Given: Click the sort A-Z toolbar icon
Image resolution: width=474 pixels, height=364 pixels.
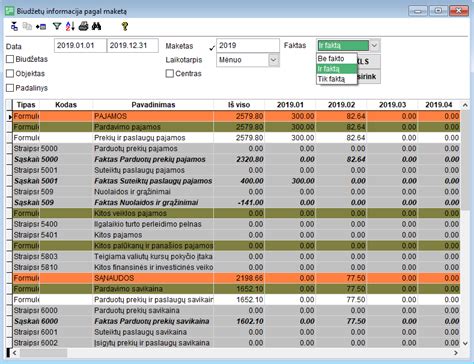Looking at the screenshot, I should click(70, 26).
